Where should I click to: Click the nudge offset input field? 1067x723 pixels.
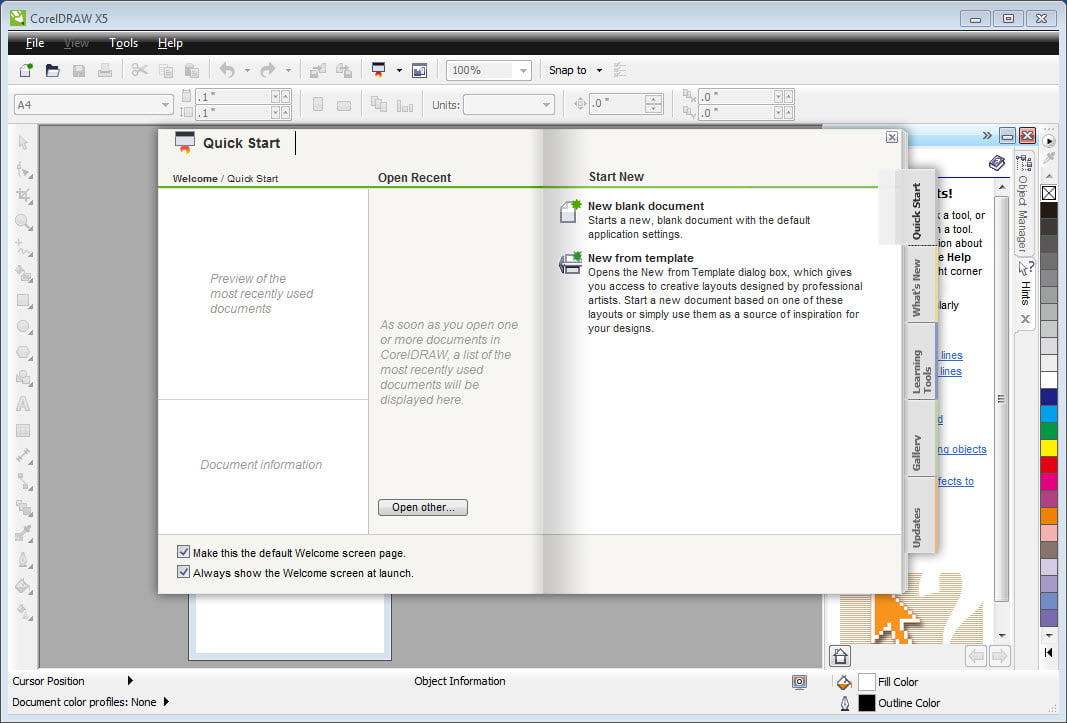click(616, 103)
